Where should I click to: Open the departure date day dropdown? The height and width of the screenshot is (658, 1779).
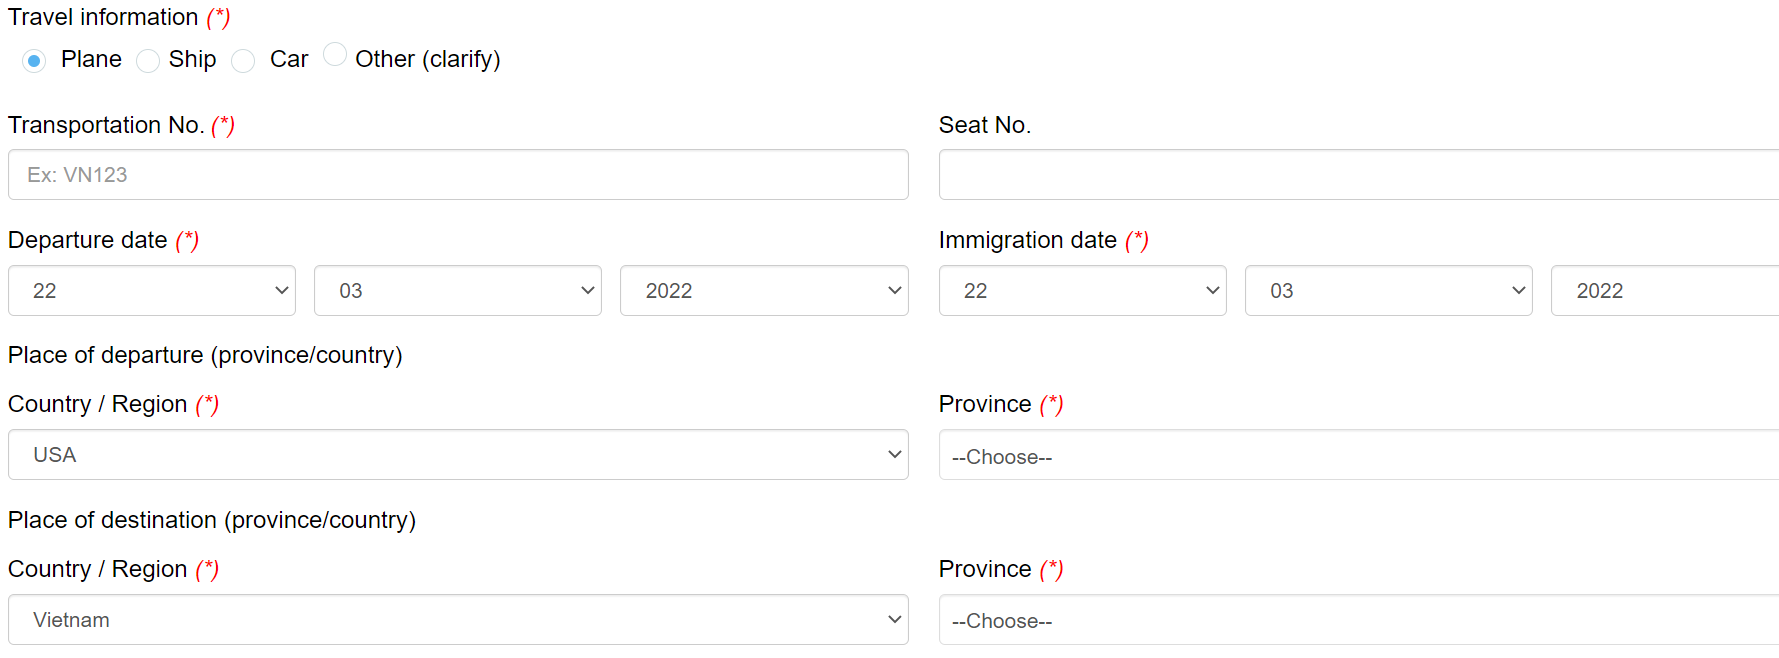(152, 291)
